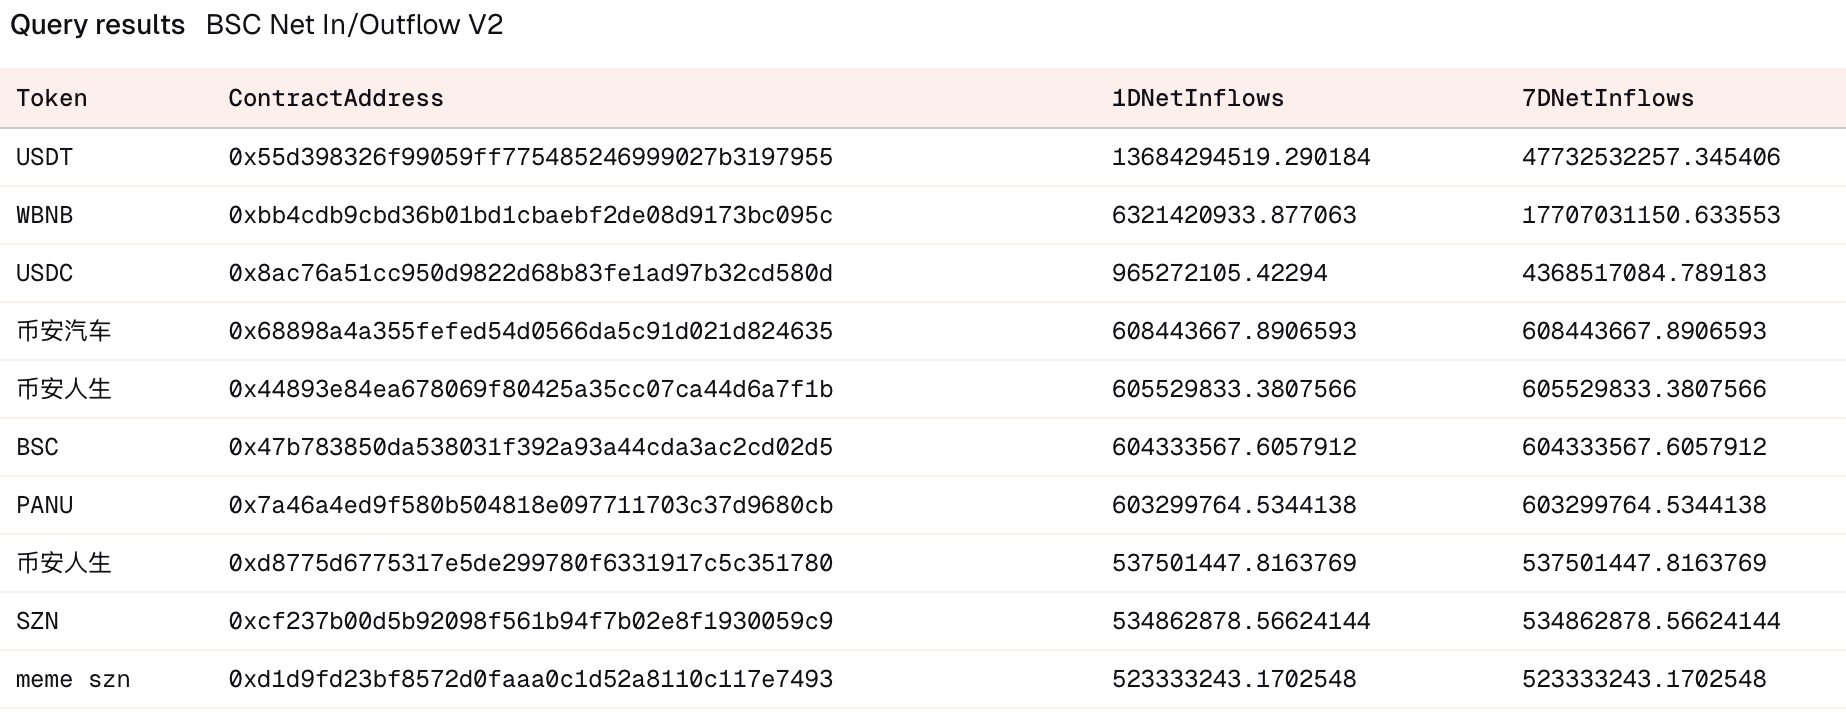Click the USDT contract address 0x55d398326f...
Image resolution: width=1846 pixels, height=712 pixels.
pos(531,157)
